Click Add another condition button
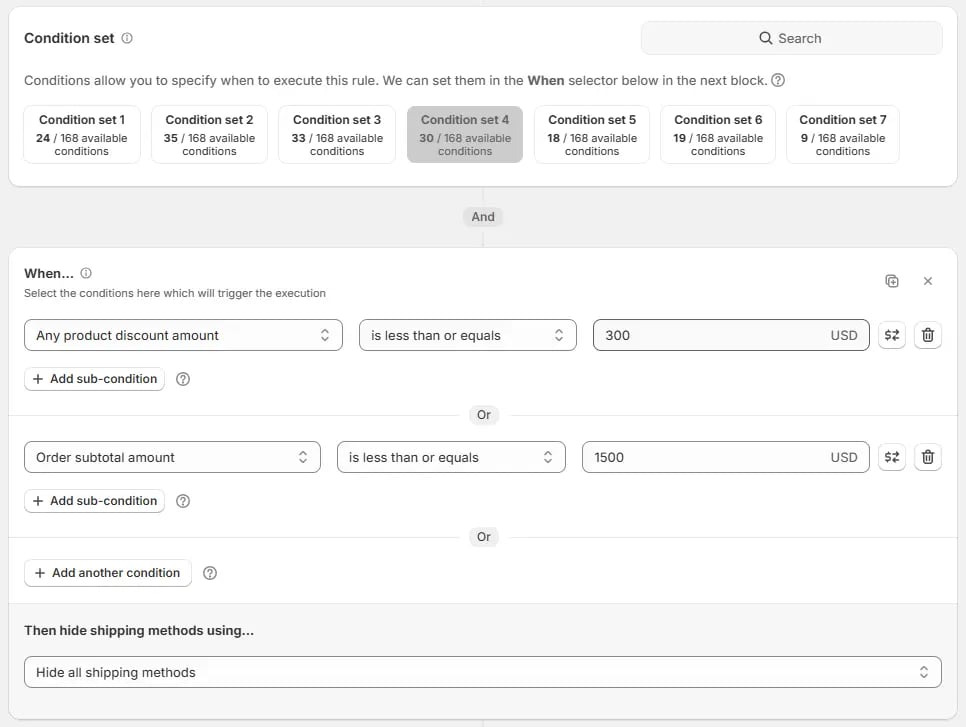Viewport: 966px width, 727px height. point(108,573)
